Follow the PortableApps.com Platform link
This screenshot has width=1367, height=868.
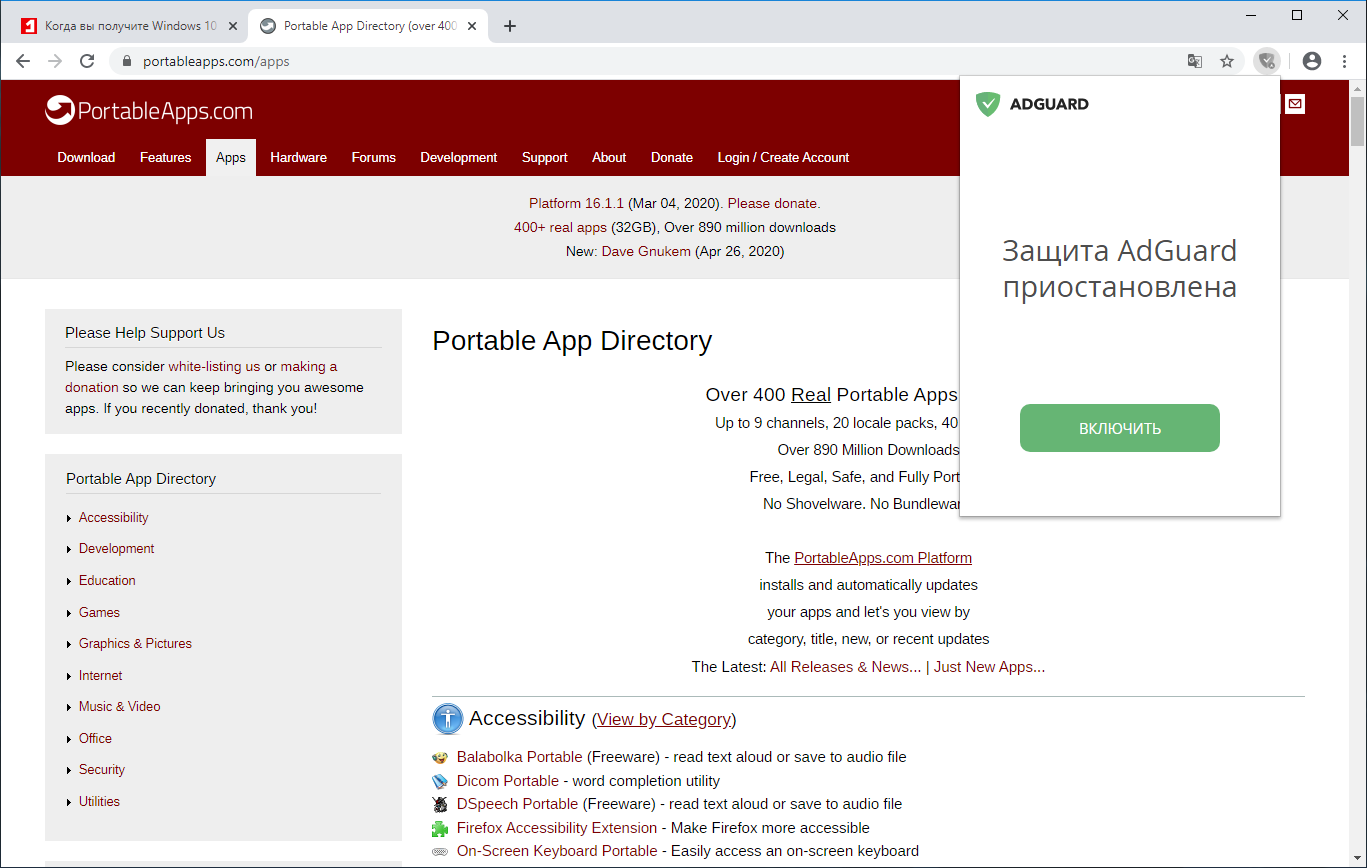883,557
